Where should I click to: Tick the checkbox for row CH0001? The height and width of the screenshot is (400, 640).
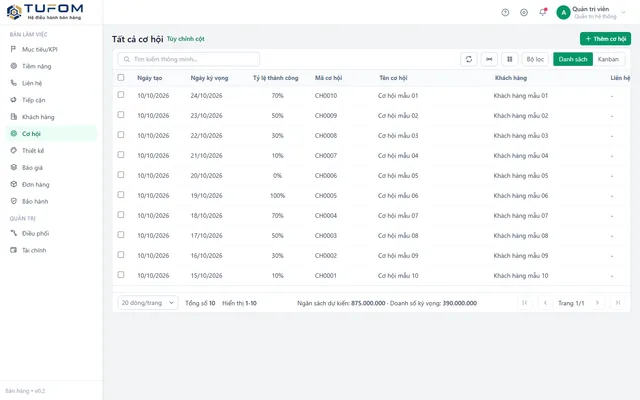click(121, 275)
